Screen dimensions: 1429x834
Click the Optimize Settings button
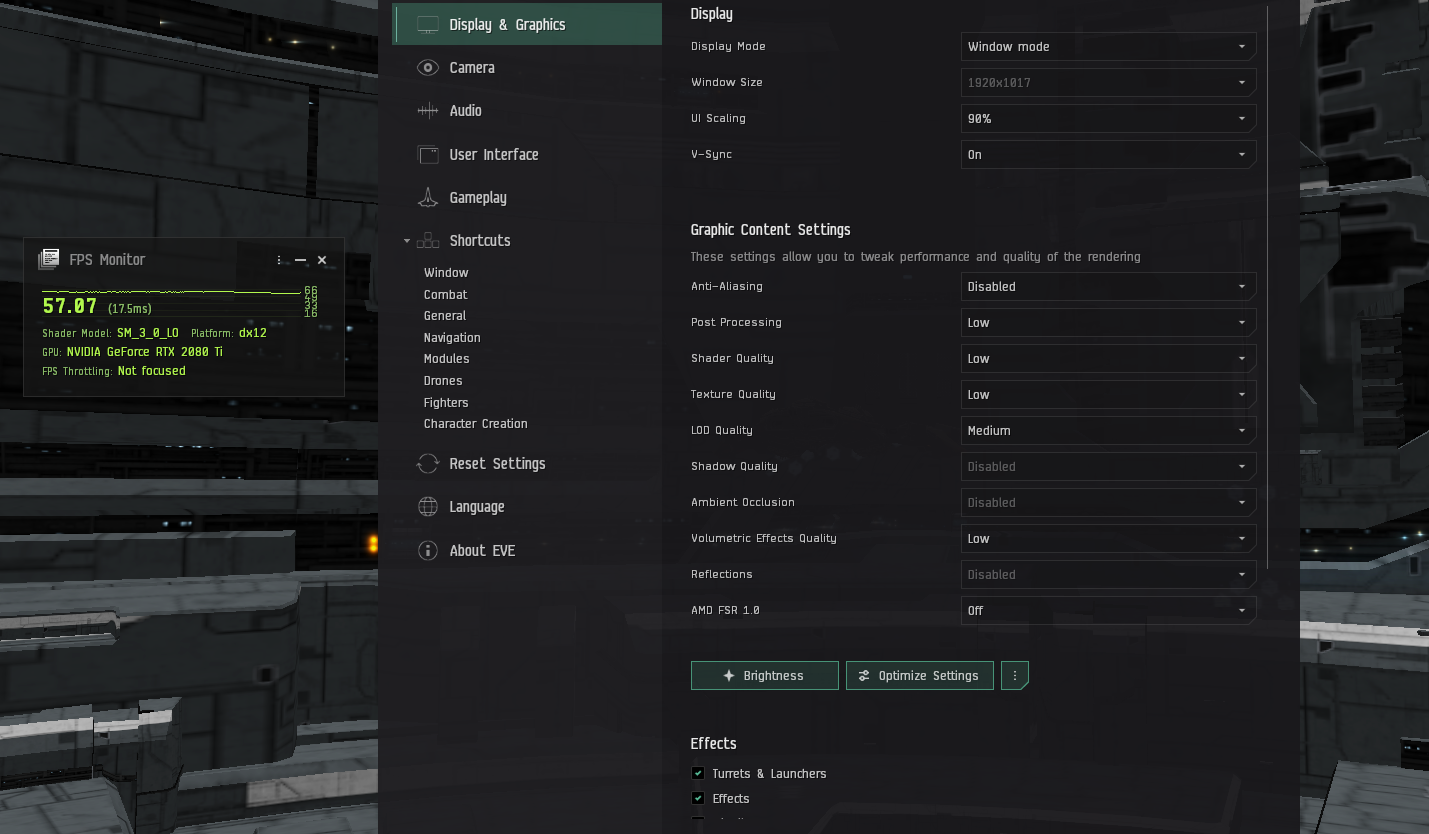coord(920,676)
